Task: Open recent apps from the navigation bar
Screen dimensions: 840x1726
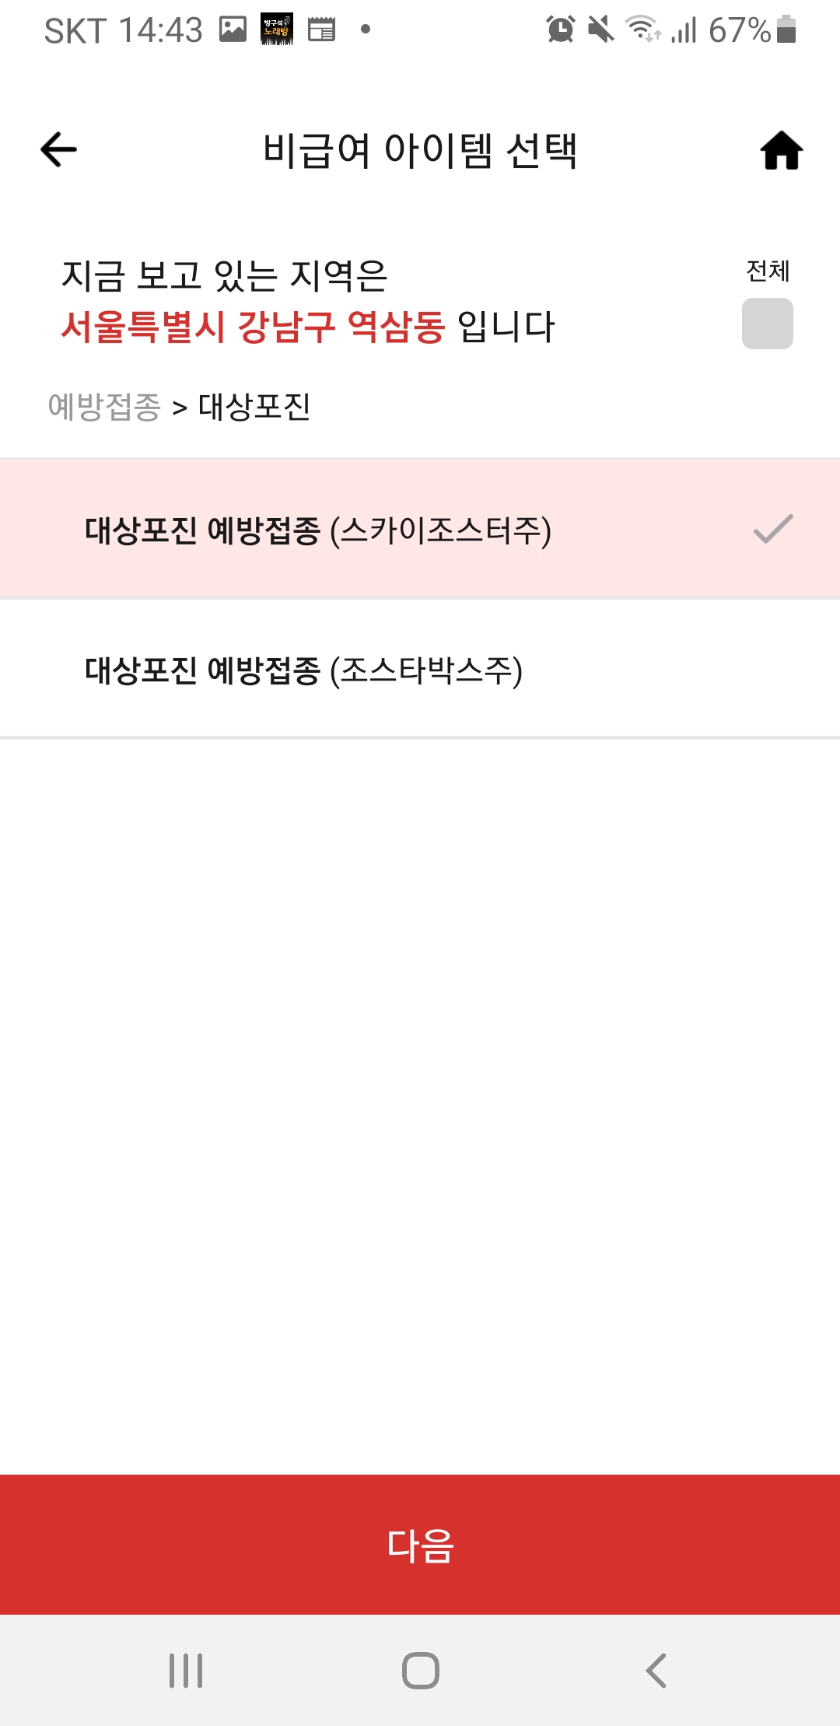Action: click(186, 1669)
